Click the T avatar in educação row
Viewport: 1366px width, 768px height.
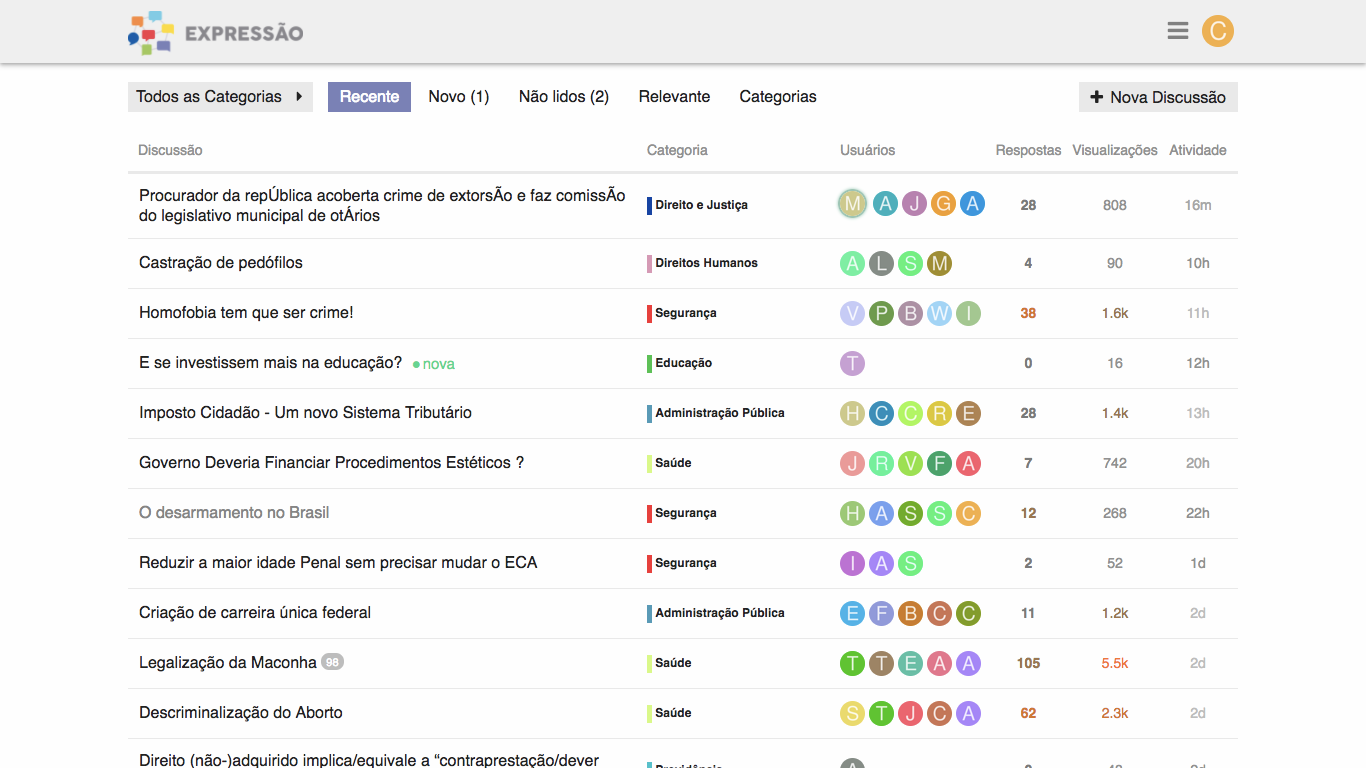point(852,363)
